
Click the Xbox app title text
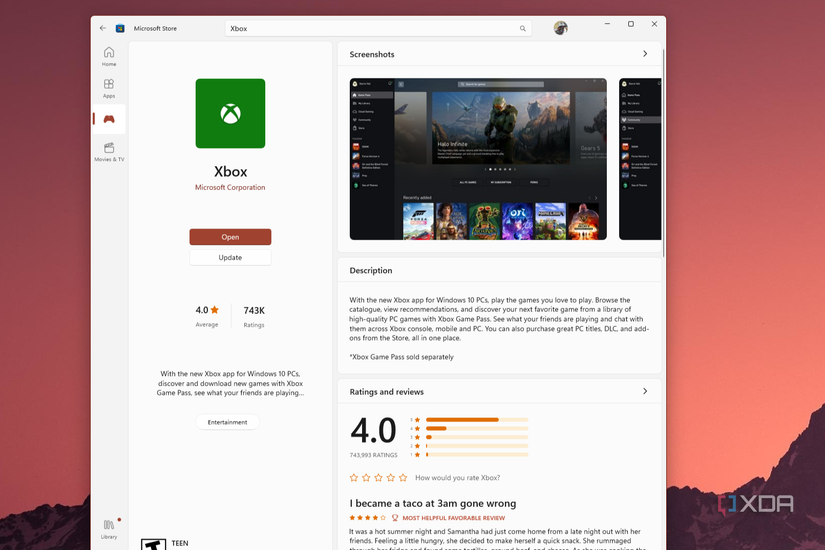230,172
